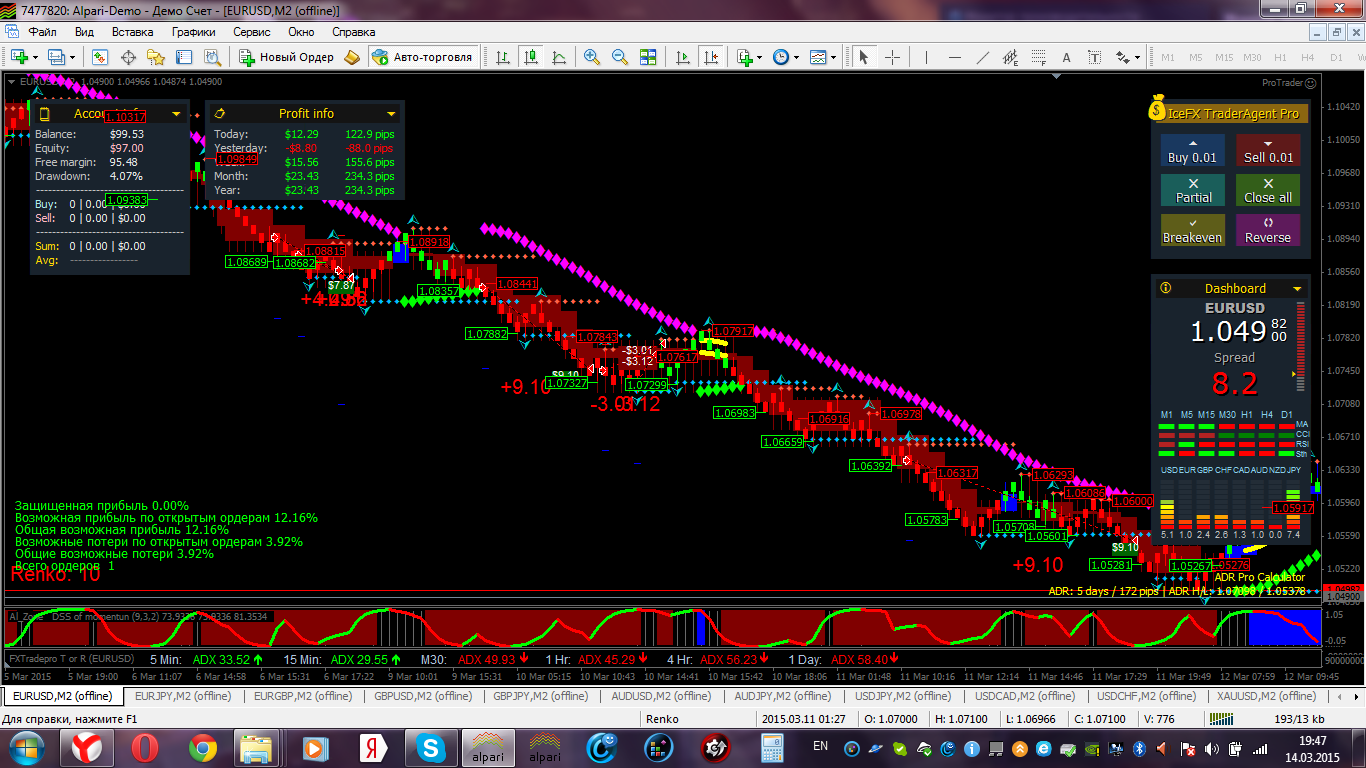Open Skype from the Windows taskbar

coord(432,747)
